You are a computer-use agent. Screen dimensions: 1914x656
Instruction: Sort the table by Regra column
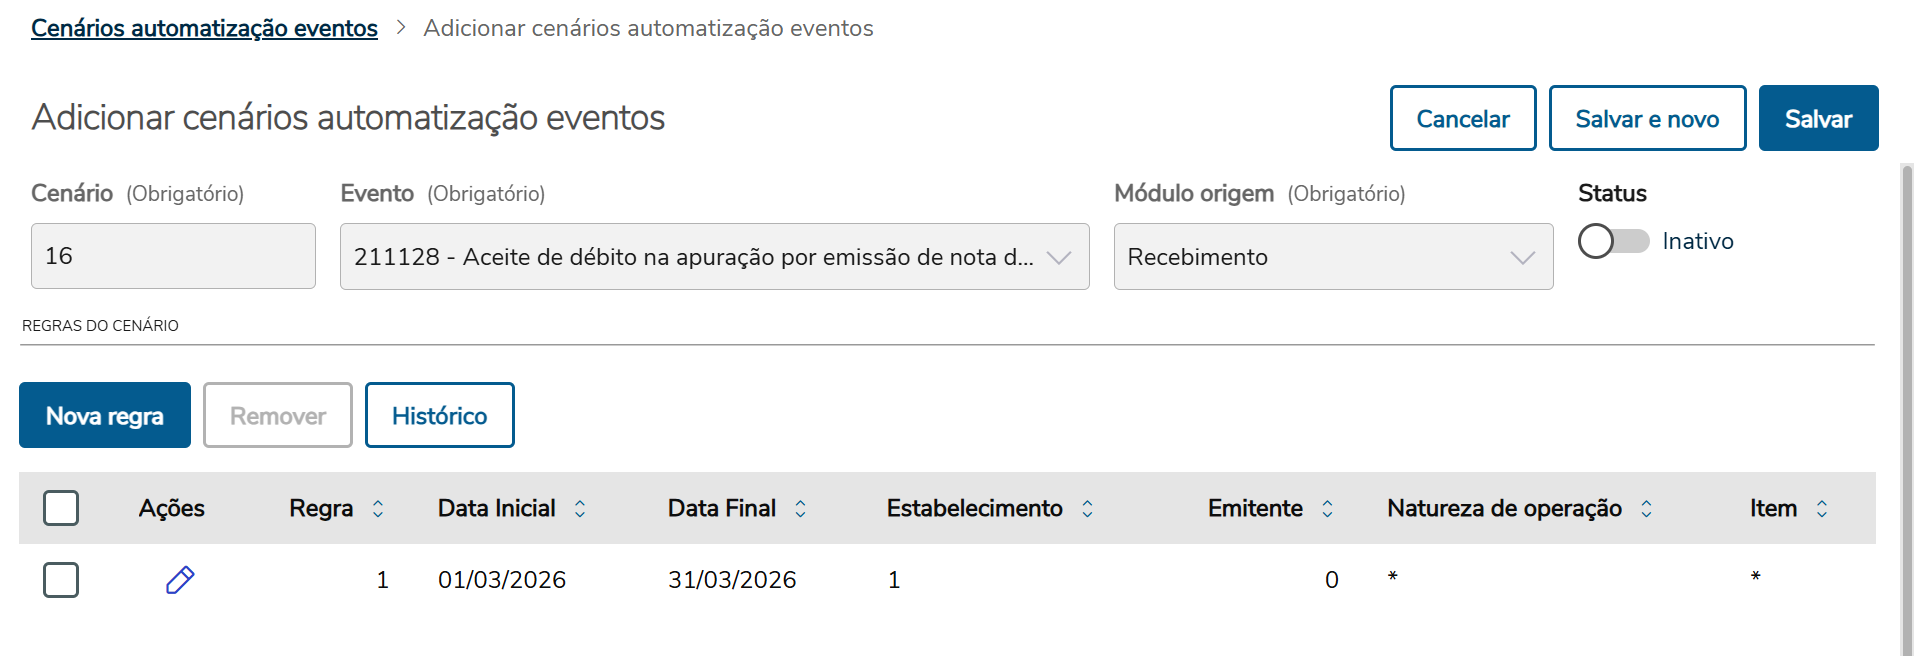(x=377, y=508)
